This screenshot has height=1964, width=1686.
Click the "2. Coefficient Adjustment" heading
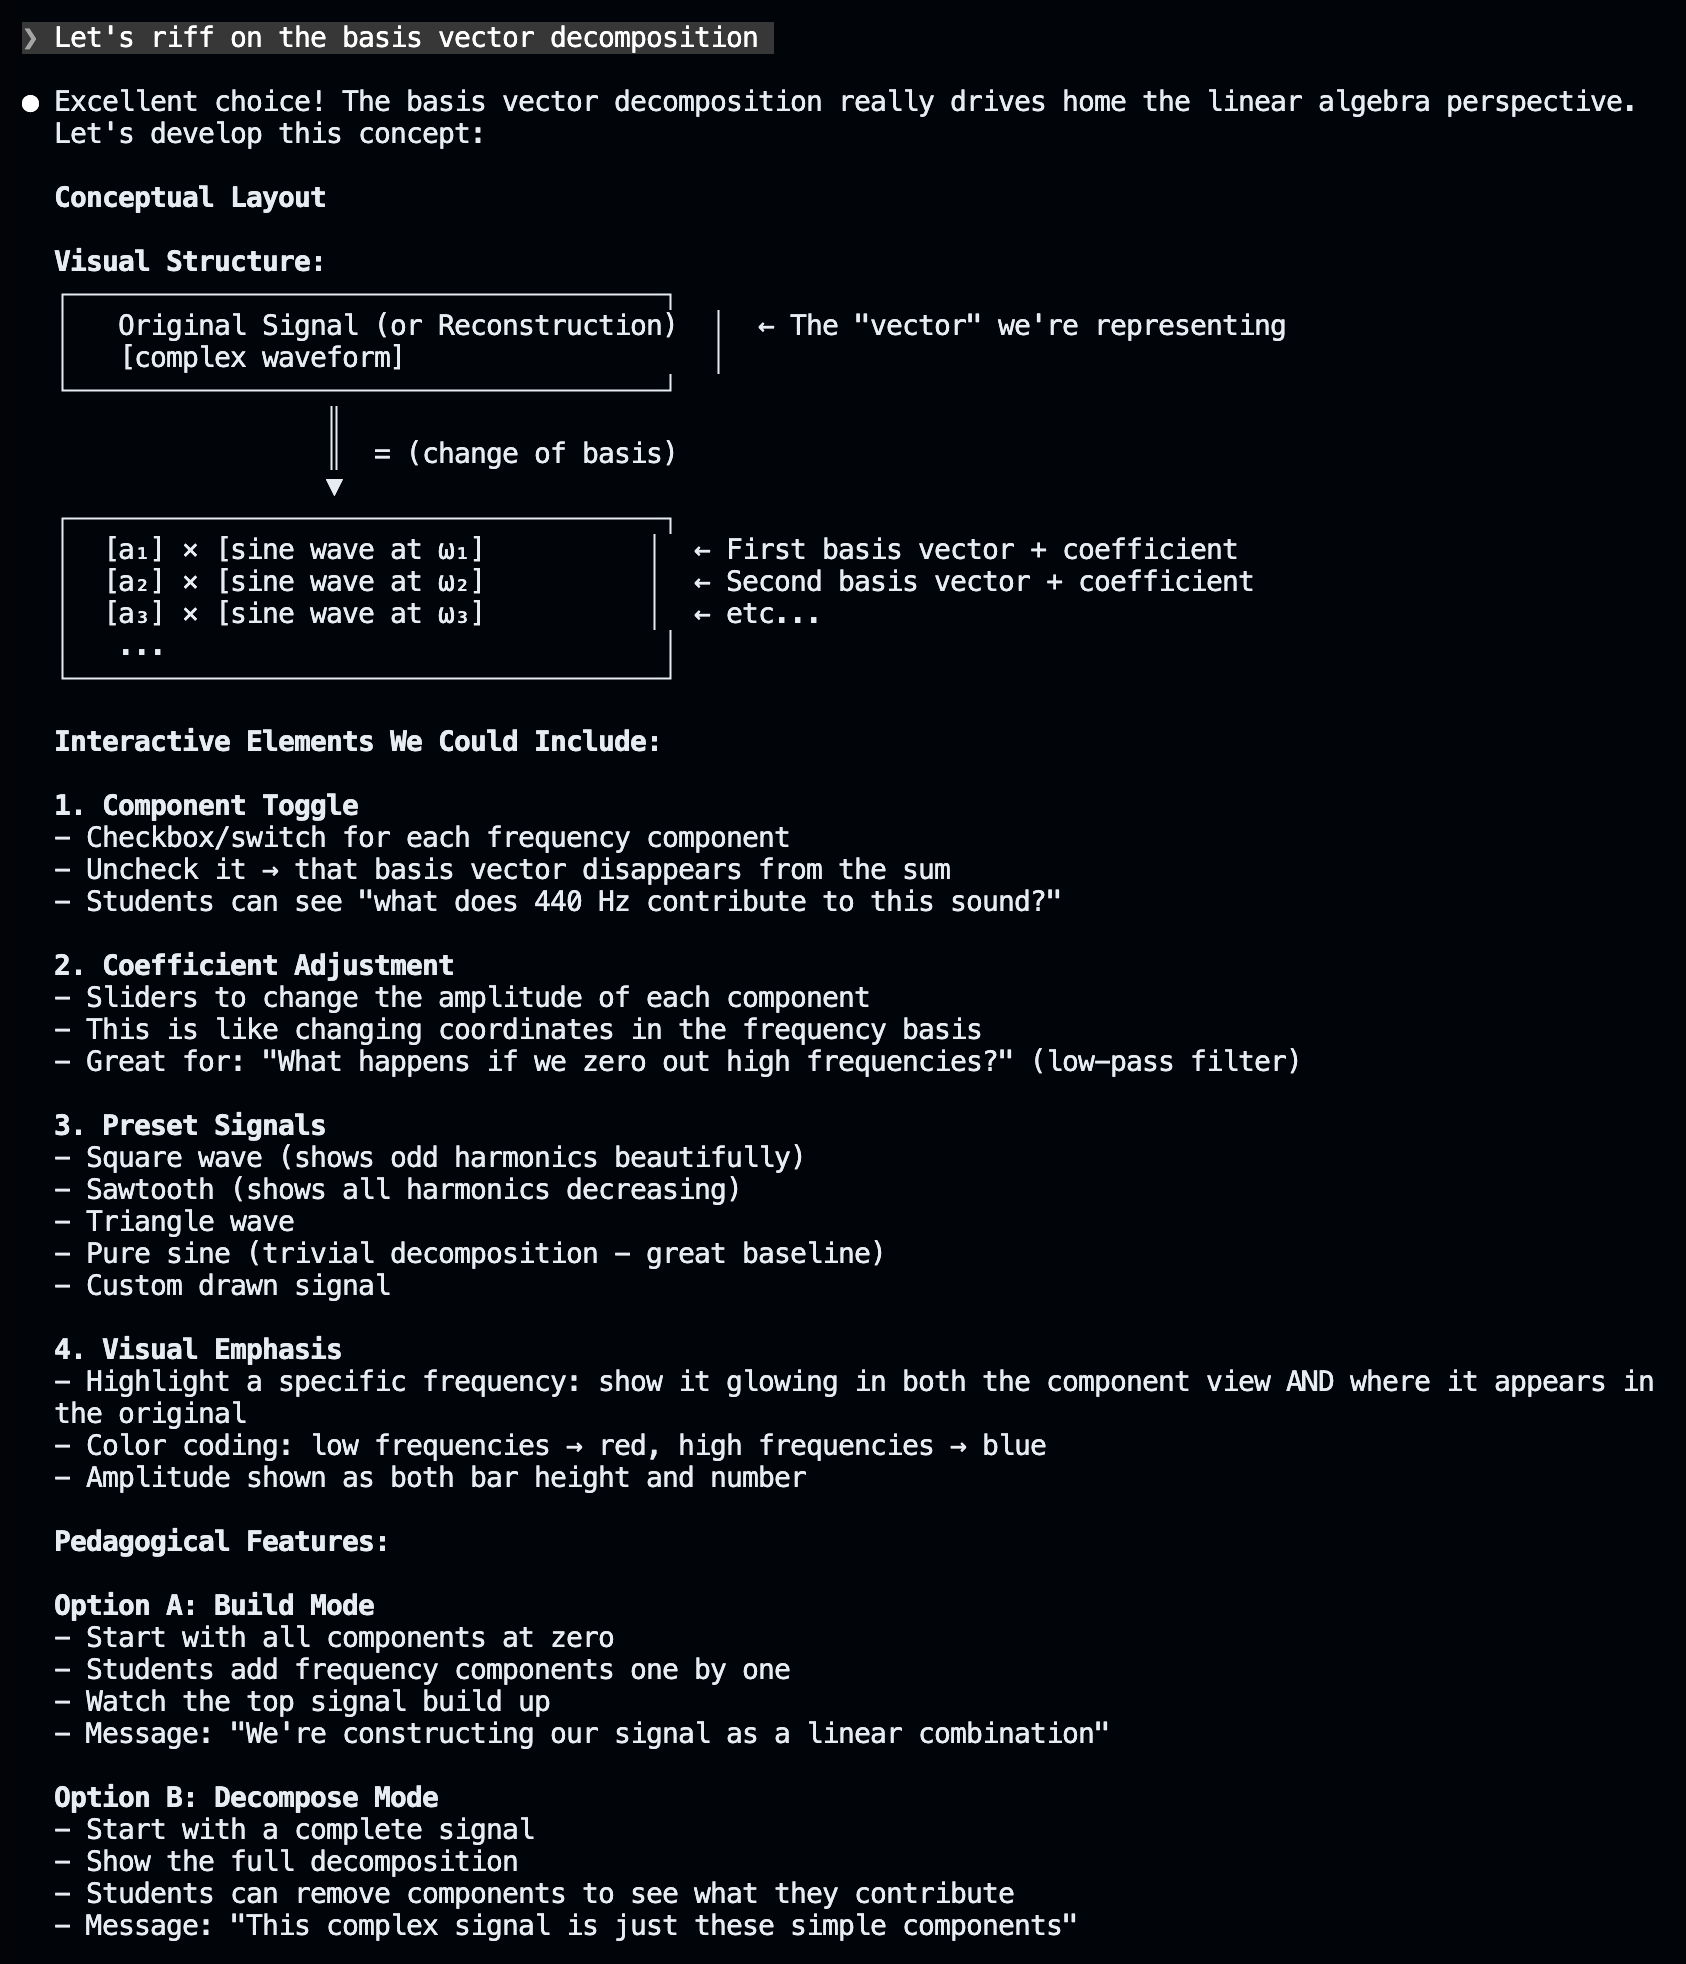click(254, 966)
